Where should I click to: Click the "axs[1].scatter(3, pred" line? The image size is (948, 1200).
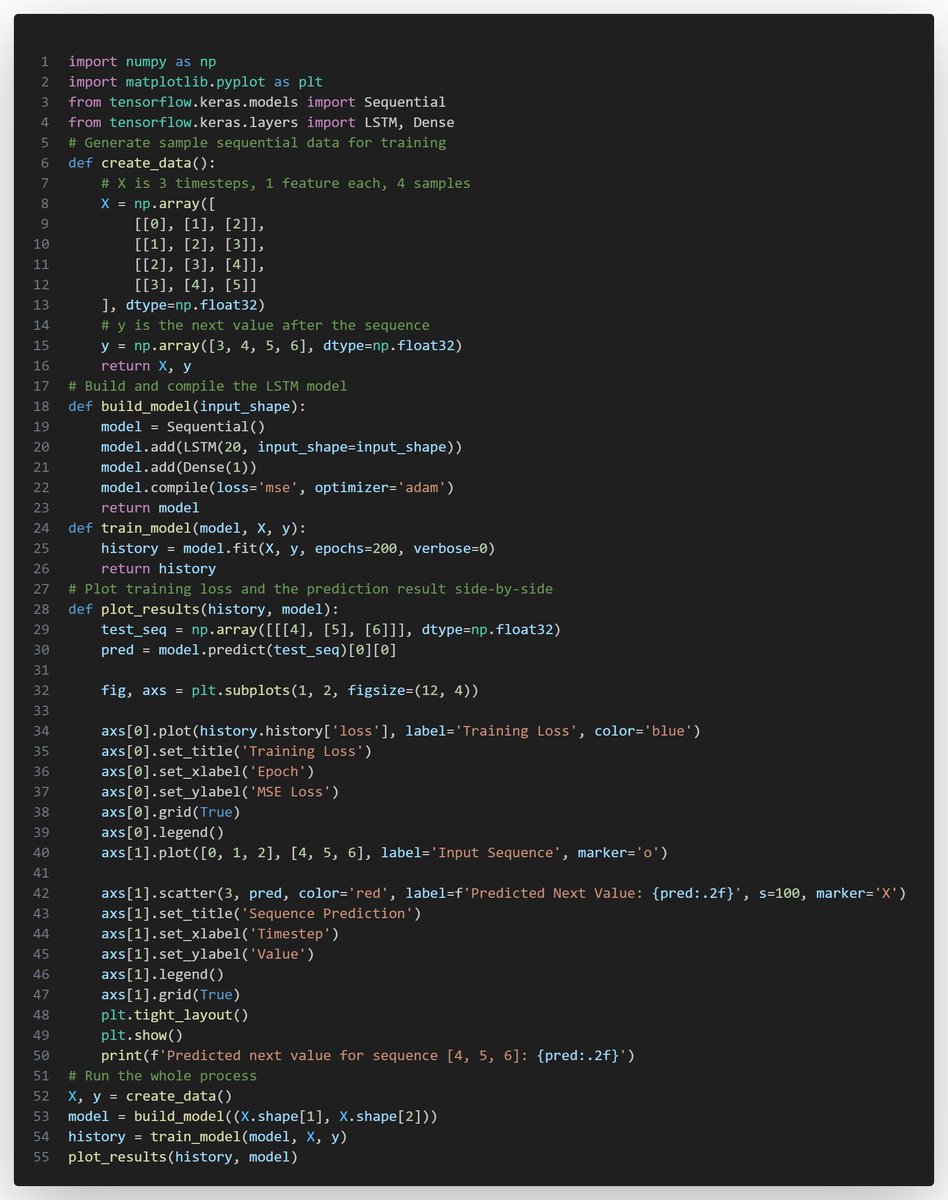click(503, 892)
